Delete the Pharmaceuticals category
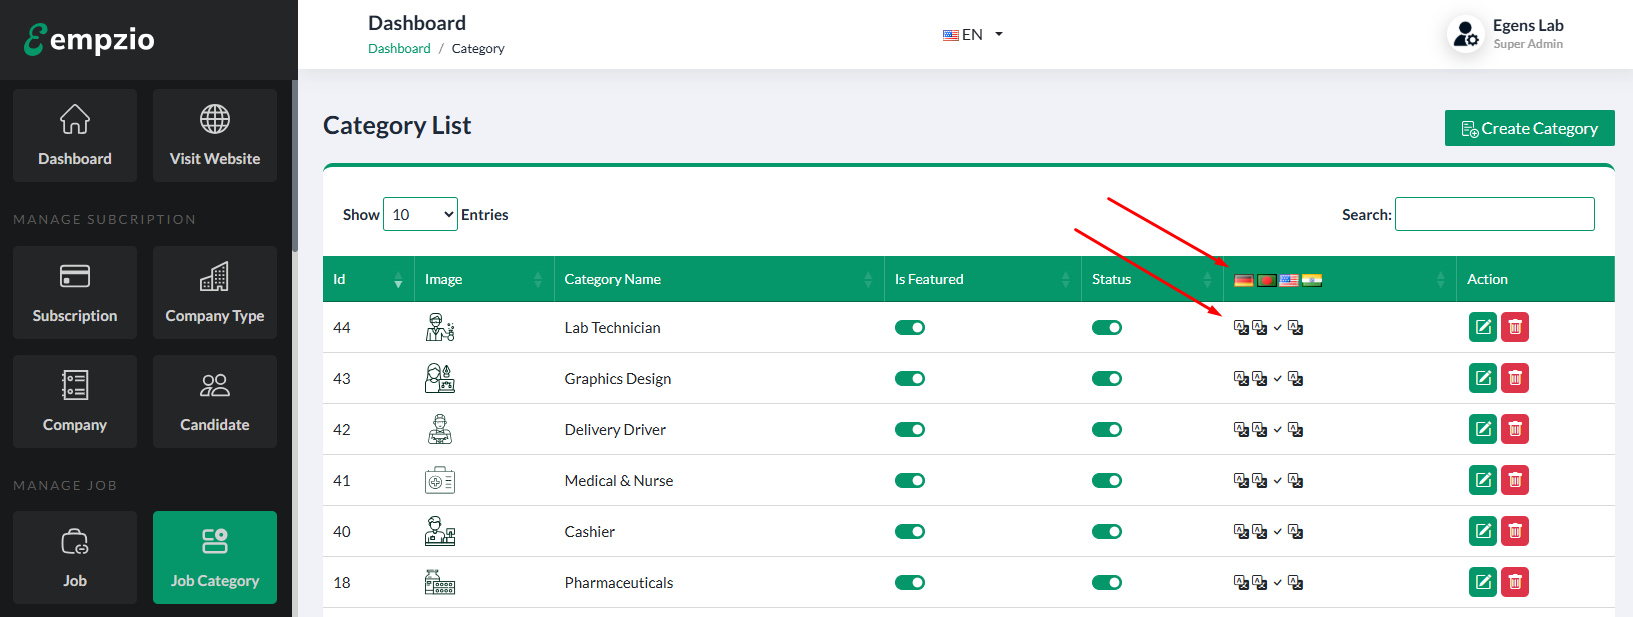This screenshot has width=1633, height=617. click(x=1514, y=582)
